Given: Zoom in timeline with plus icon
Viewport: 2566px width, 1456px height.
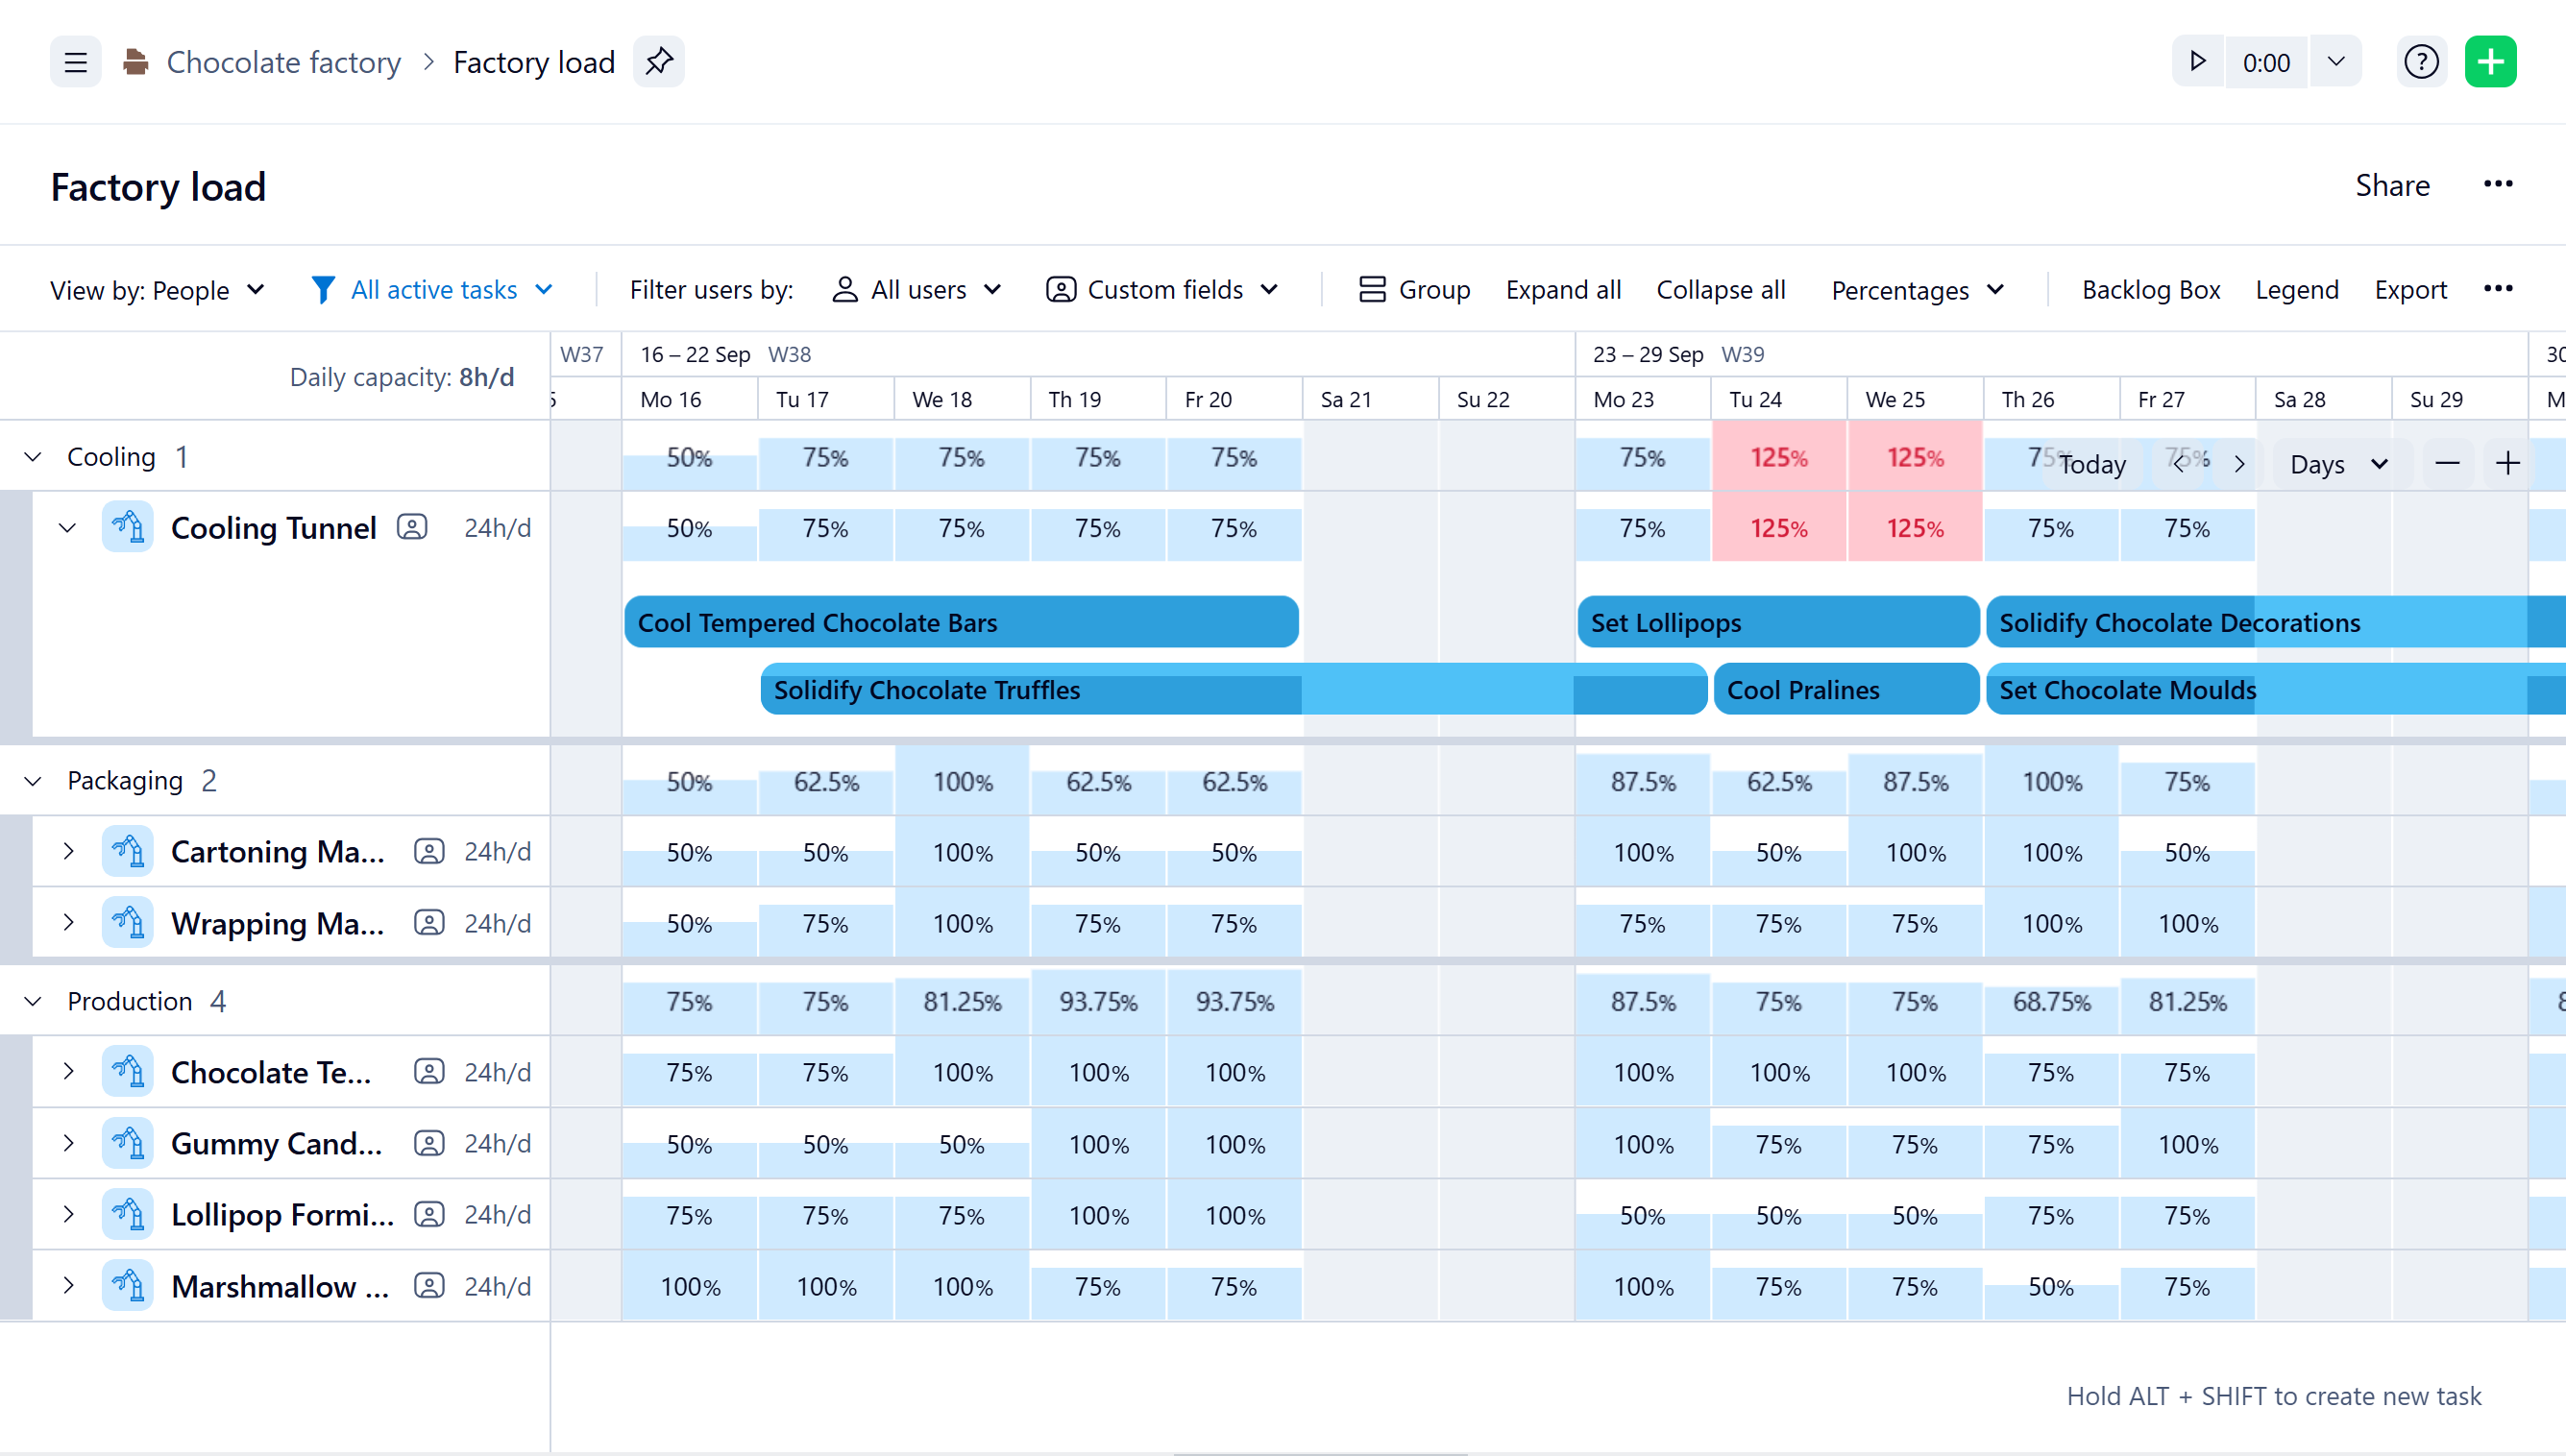Looking at the screenshot, I should (x=2507, y=463).
